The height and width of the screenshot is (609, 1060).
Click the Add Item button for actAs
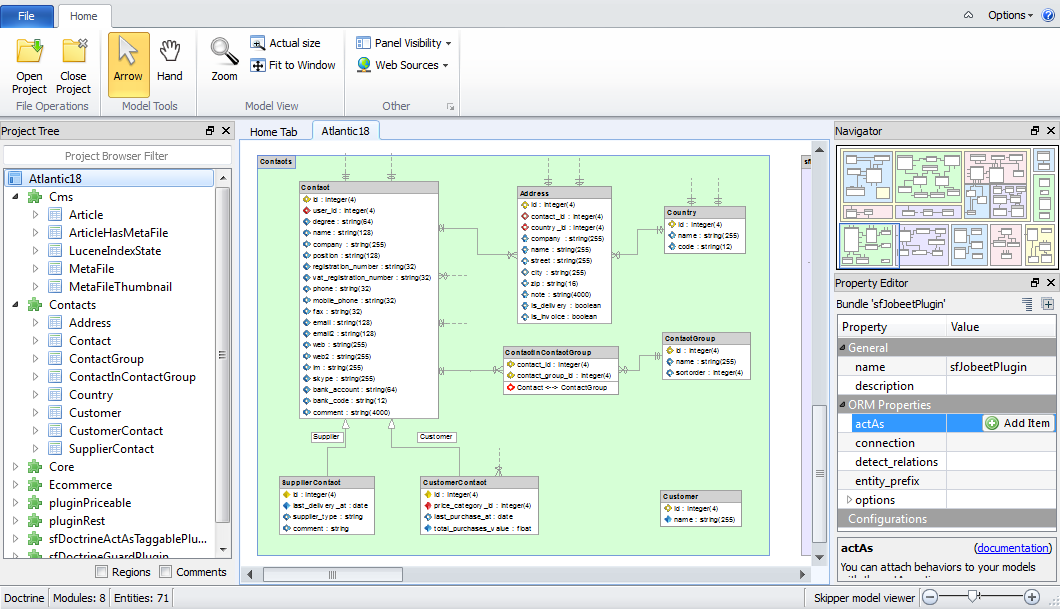coord(1018,423)
